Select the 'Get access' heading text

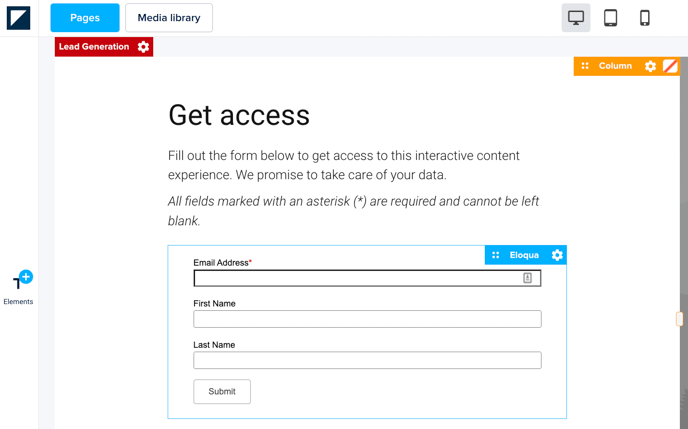(239, 115)
